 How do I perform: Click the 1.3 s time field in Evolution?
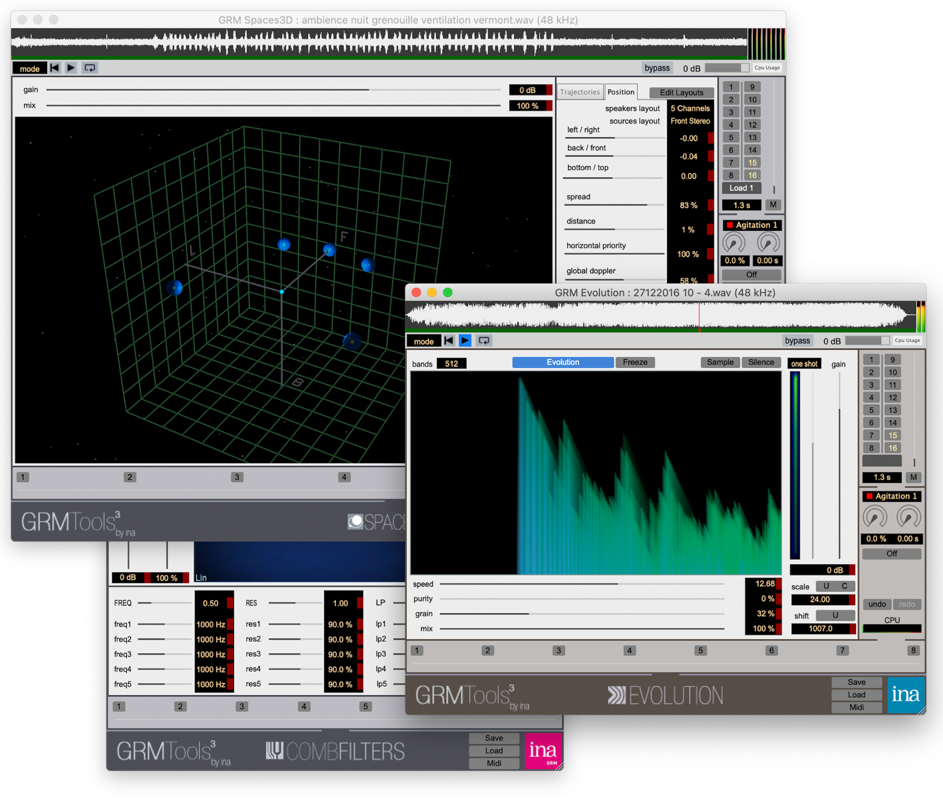tap(882, 477)
